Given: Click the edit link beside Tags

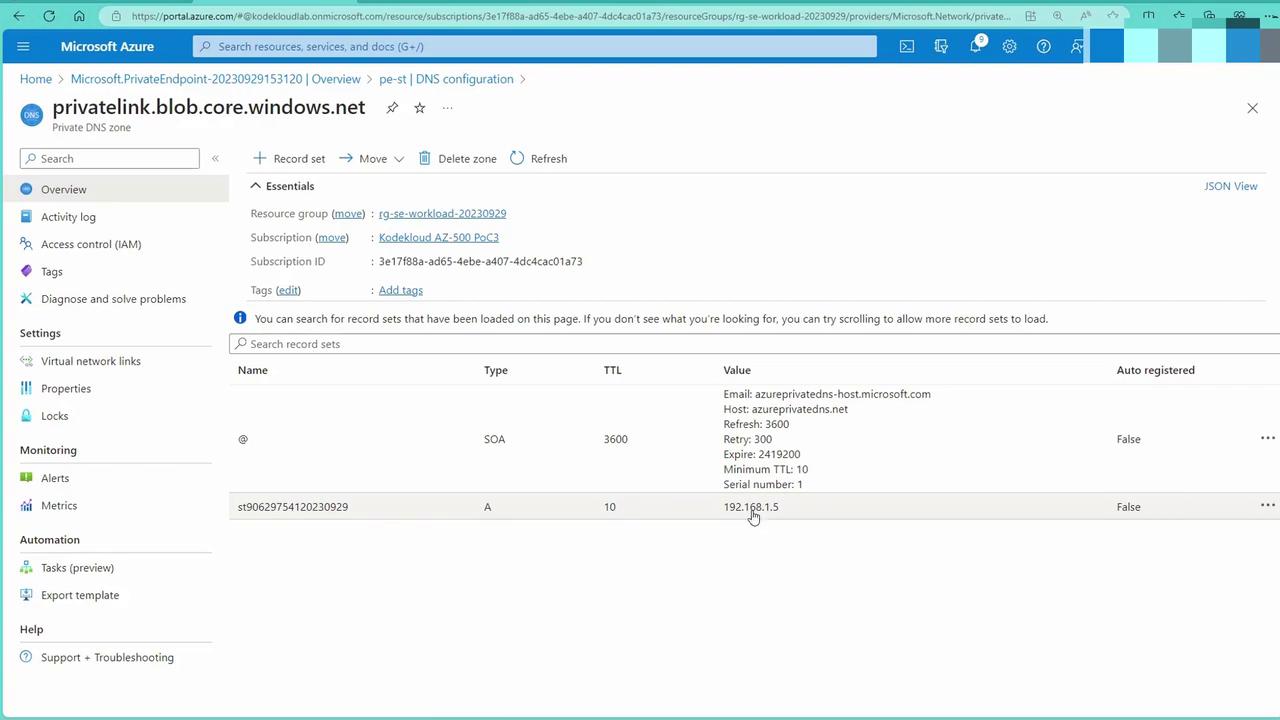Looking at the screenshot, I should (x=288, y=290).
